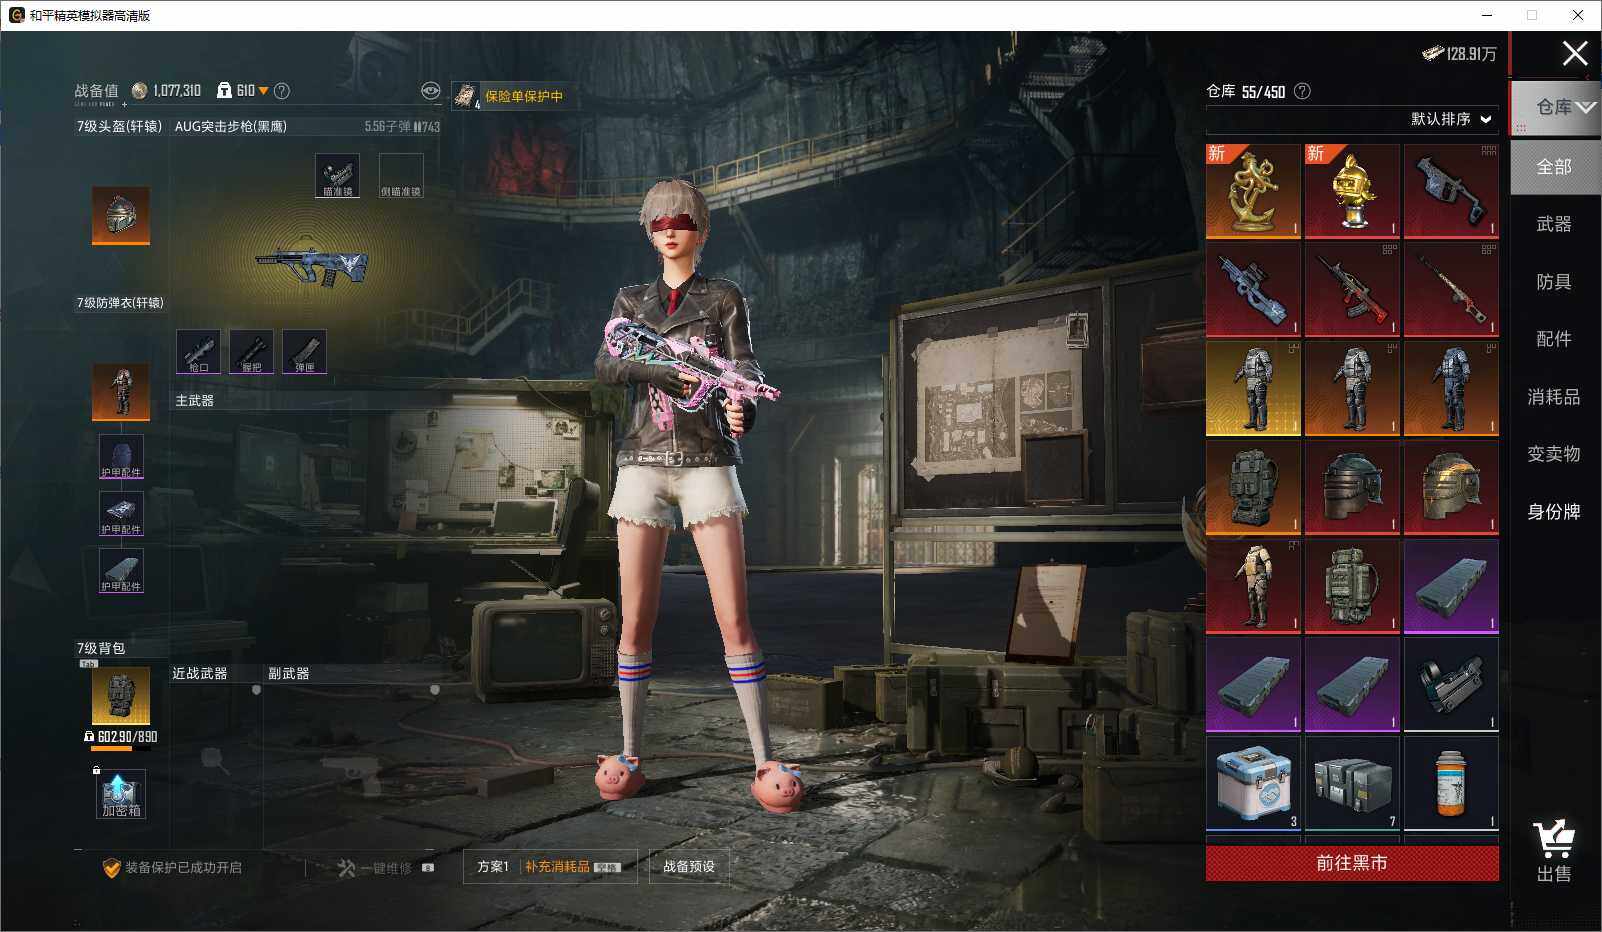Viewport: 1602px width, 932px height.
Task: Select the 变卖物 sellables tab
Action: (x=1554, y=454)
